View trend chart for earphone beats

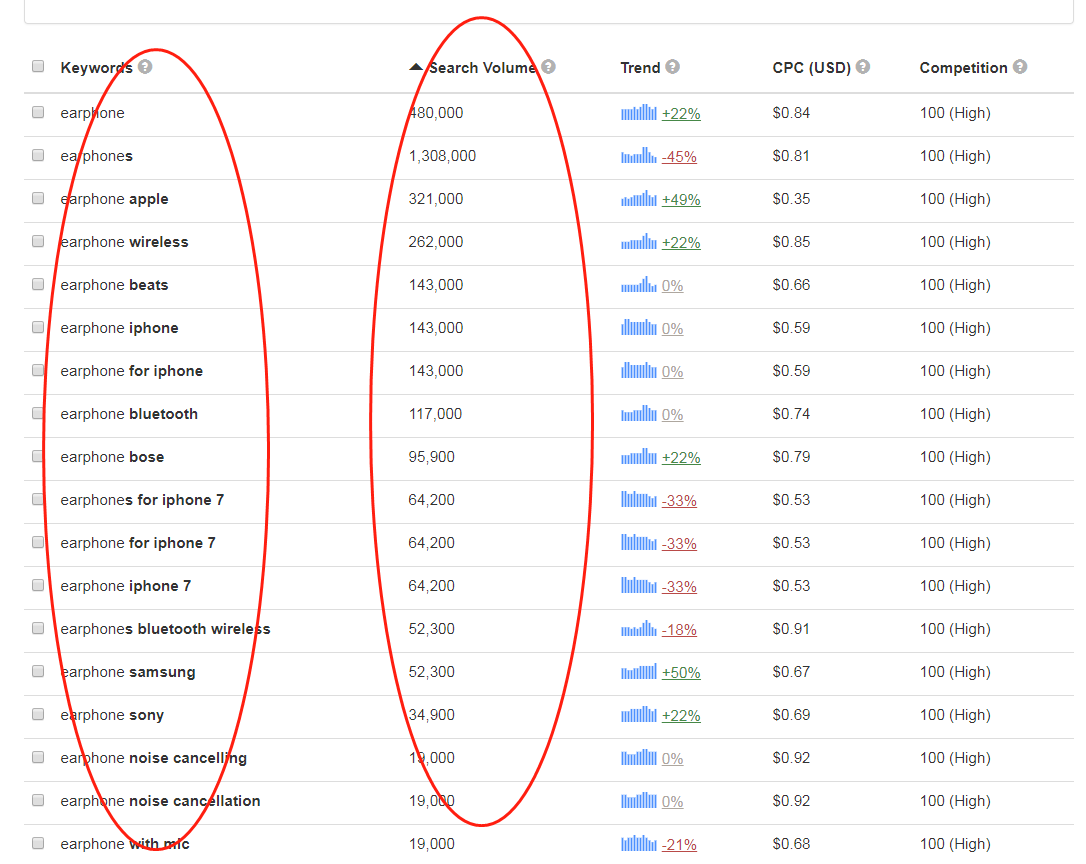point(639,284)
